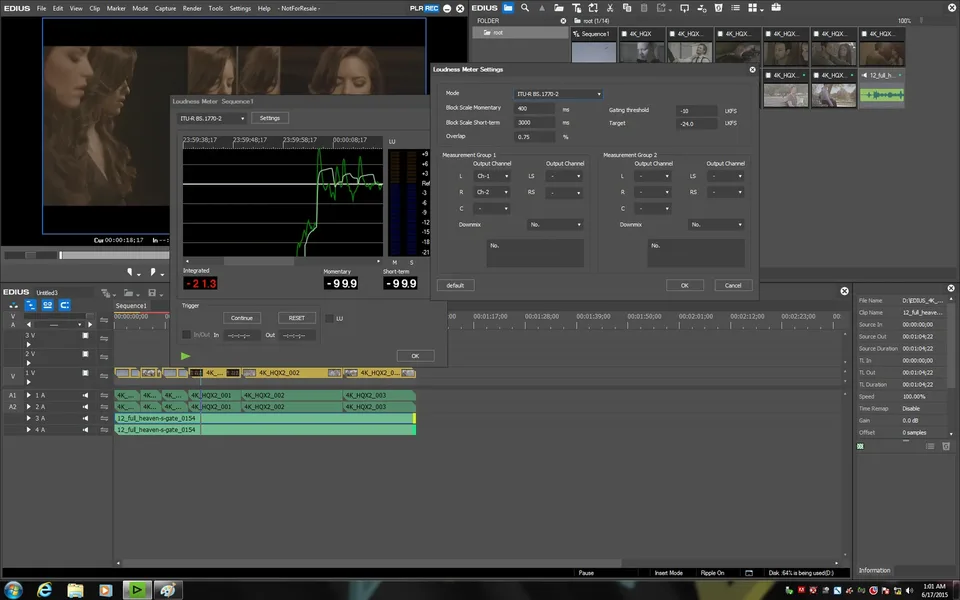Click the default button in Loudness Meter Settings
The height and width of the screenshot is (600, 960).
[455, 285]
